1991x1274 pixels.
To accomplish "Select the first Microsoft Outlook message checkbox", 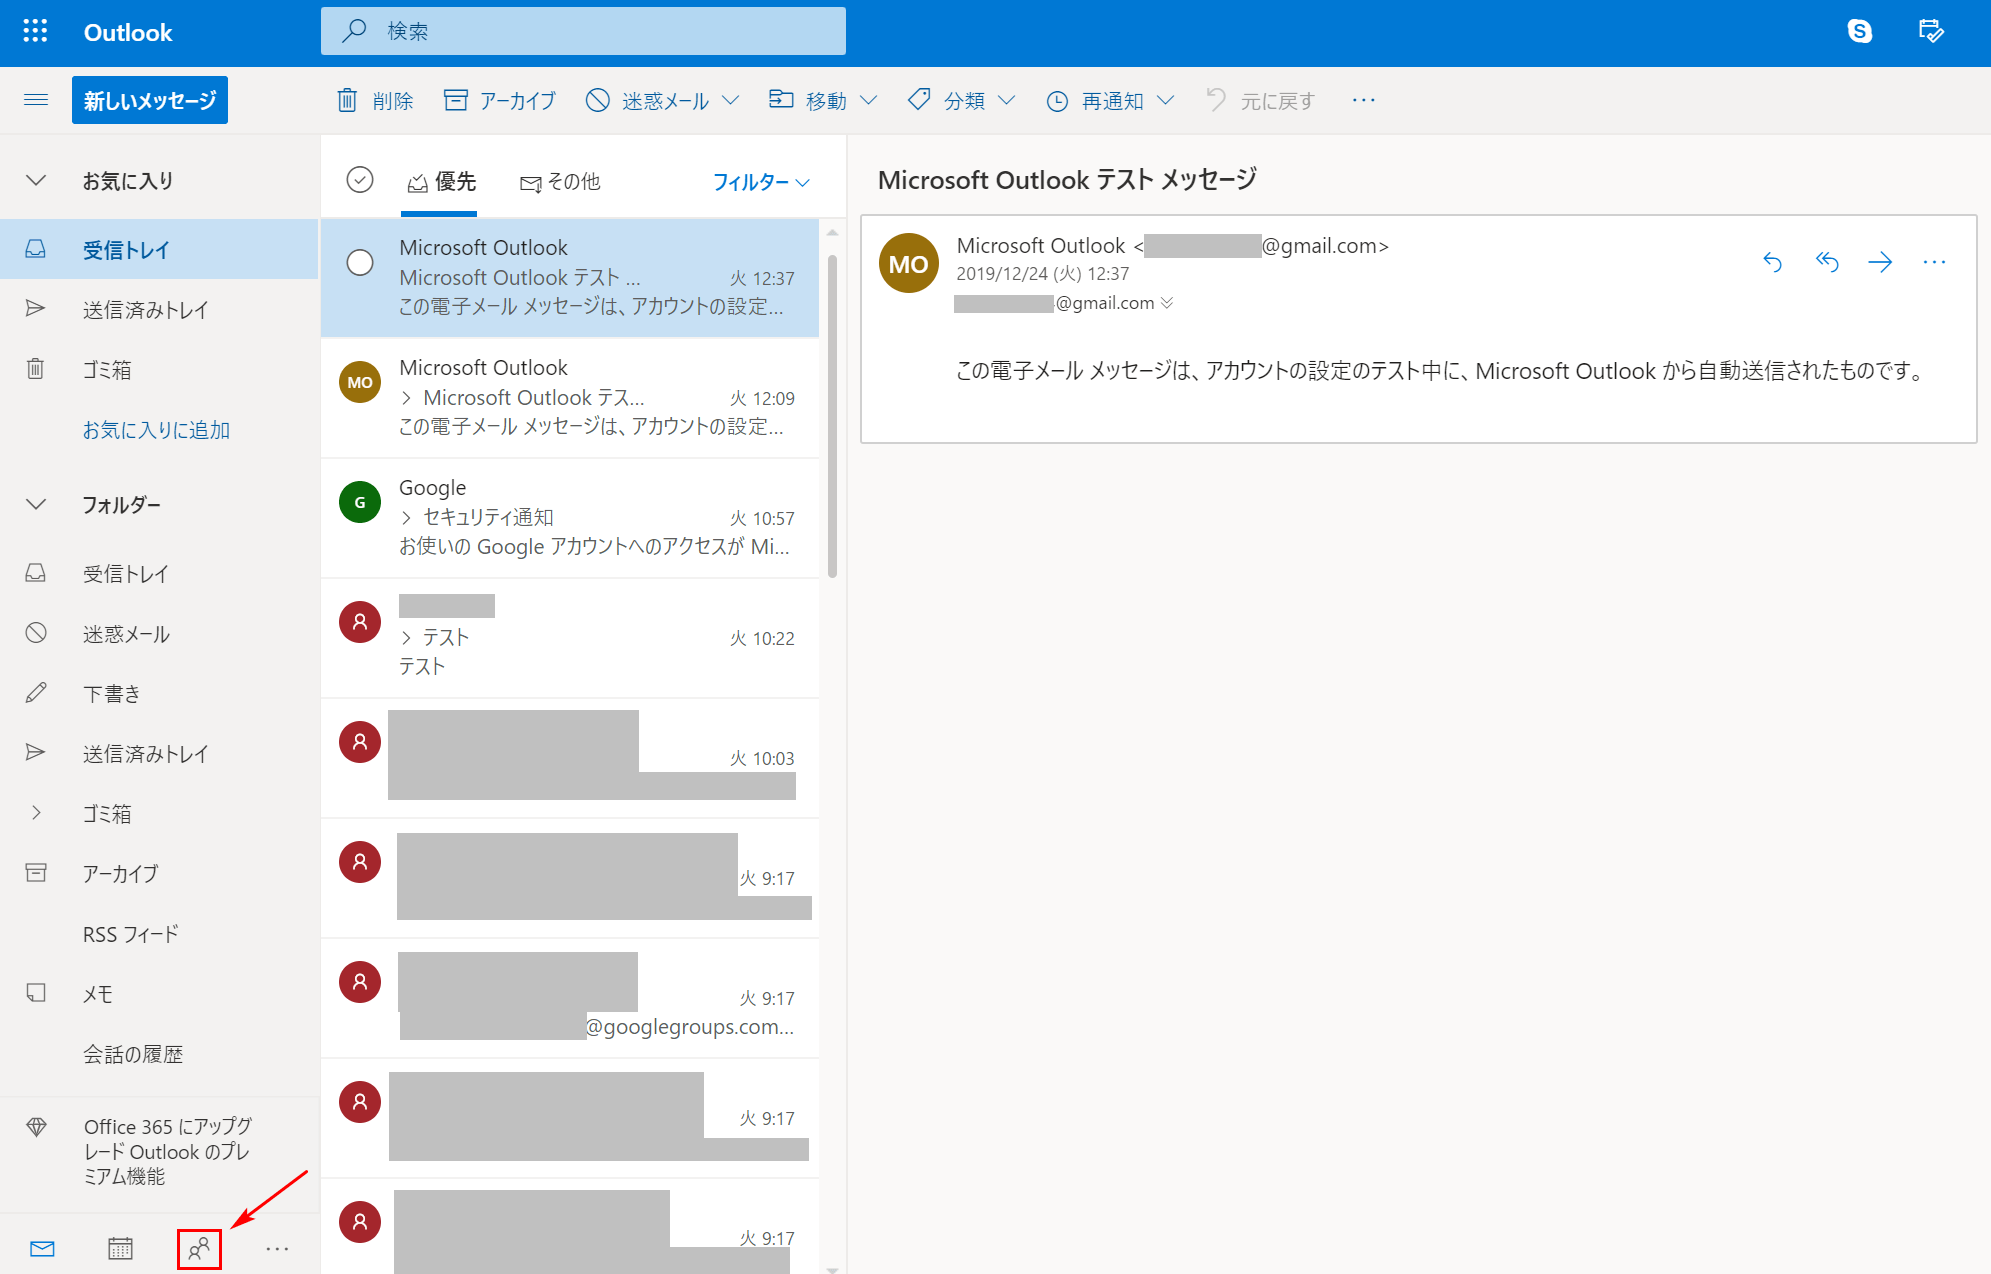I will click(x=360, y=263).
